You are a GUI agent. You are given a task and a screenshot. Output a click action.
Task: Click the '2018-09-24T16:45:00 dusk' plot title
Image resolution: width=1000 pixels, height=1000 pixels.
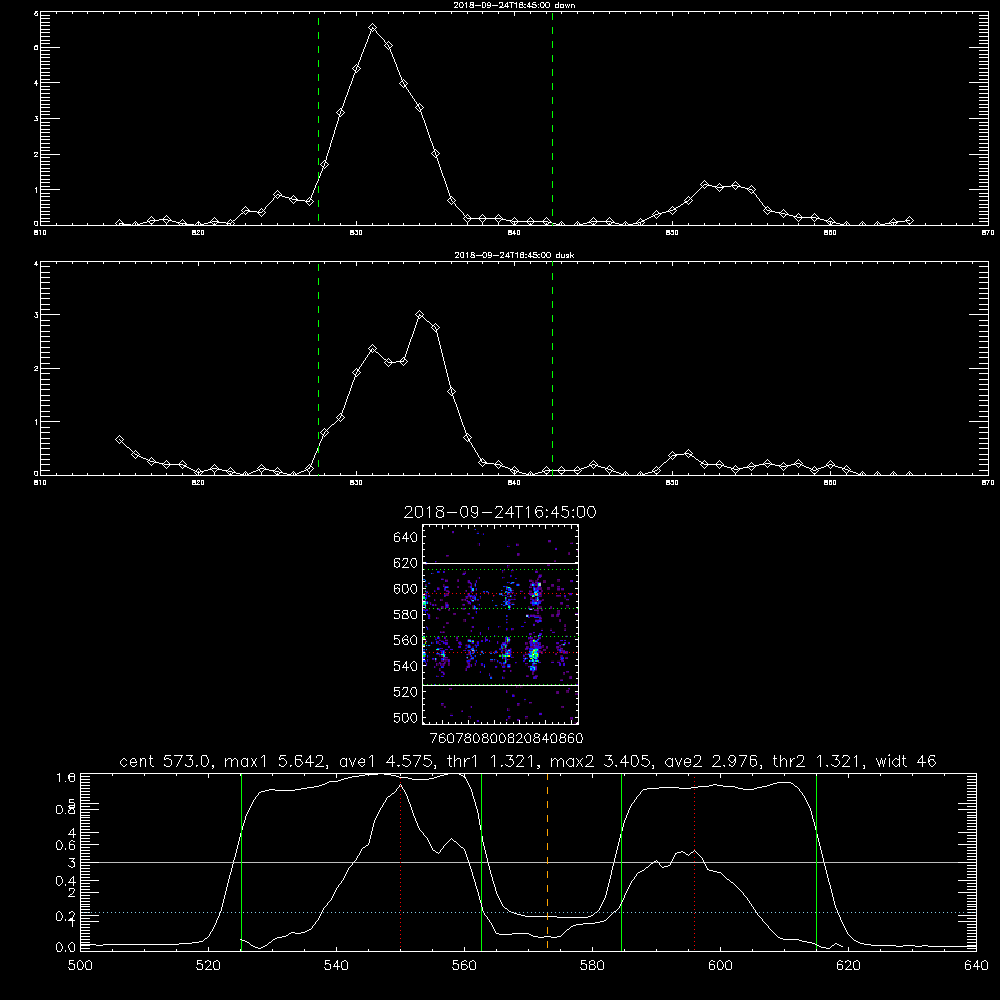[514, 255]
